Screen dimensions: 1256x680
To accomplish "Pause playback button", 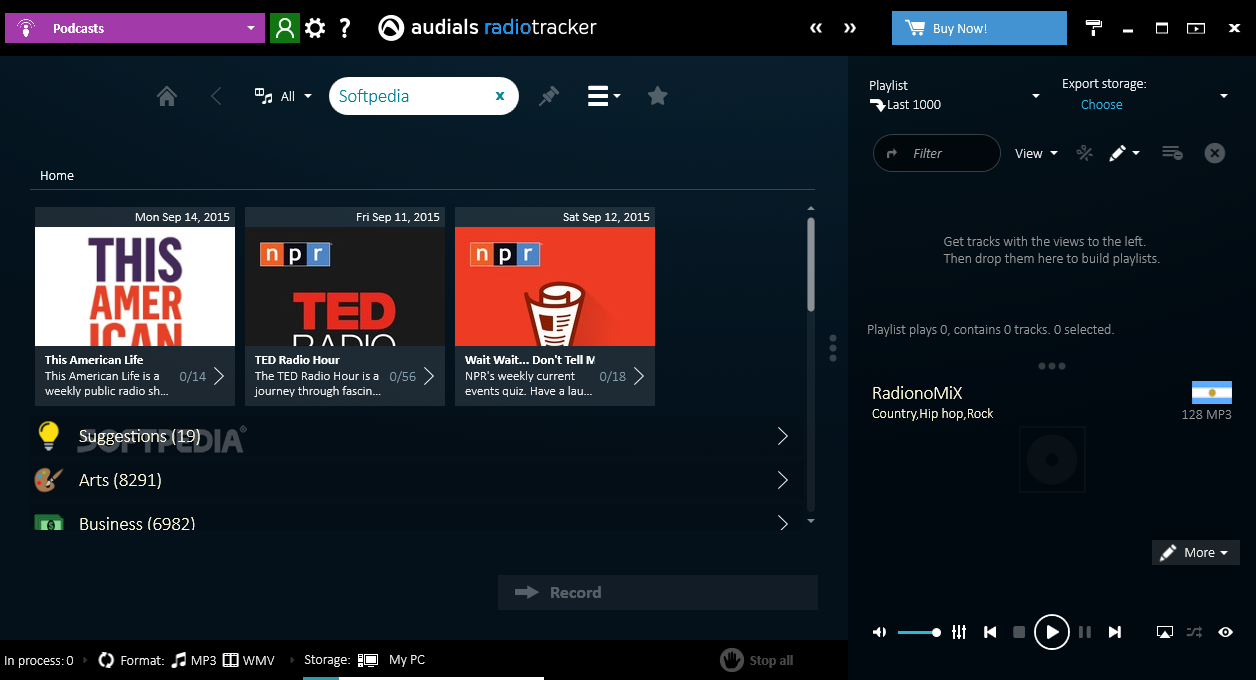I will 1085,632.
